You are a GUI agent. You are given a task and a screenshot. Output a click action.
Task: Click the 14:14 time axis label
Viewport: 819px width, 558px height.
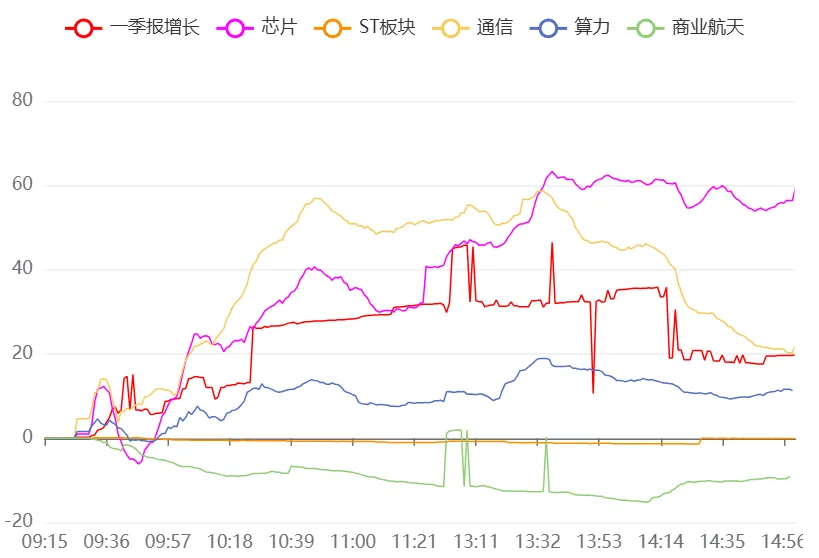(x=661, y=542)
